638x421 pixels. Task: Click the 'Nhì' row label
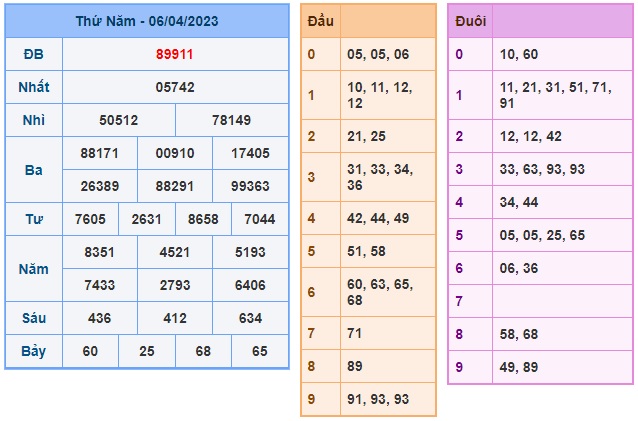coord(34,120)
